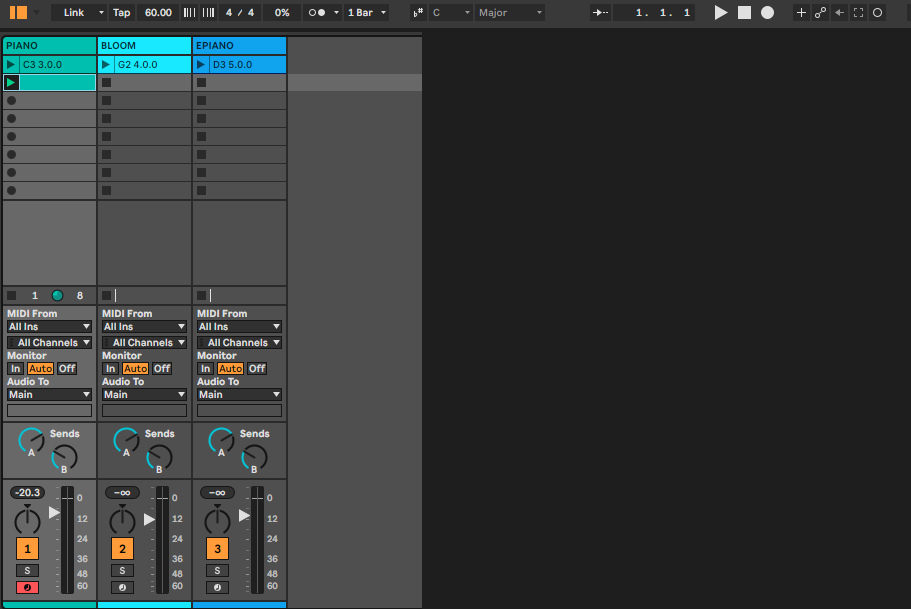Click the arrangement position 1. 1. 1 field
The width and height of the screenshot is (911, 609).
(x=654, y=12)
